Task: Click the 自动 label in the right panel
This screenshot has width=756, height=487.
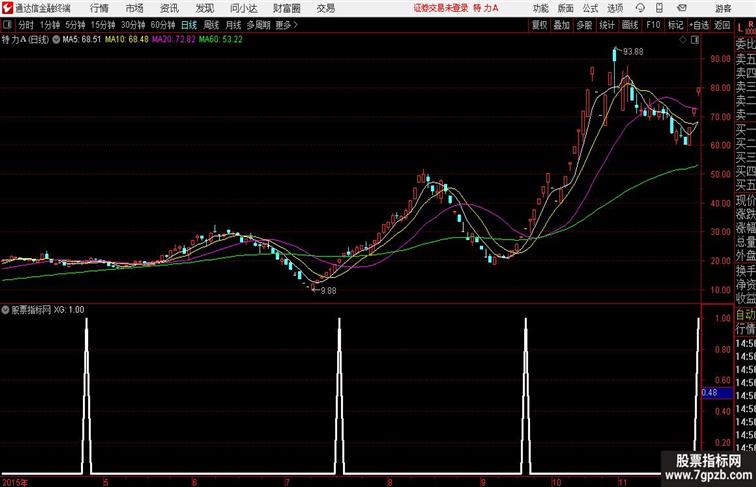Action: [745, 315]
